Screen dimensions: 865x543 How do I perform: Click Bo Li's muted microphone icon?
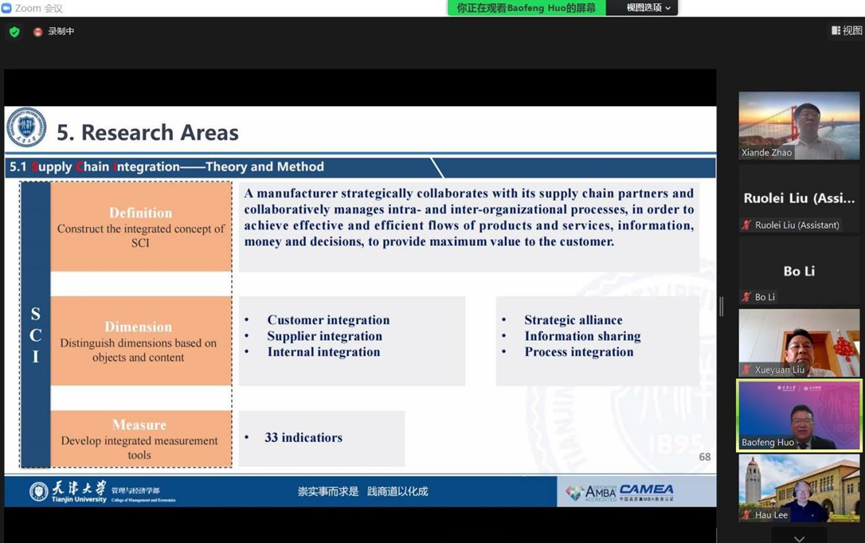(746, 297)
